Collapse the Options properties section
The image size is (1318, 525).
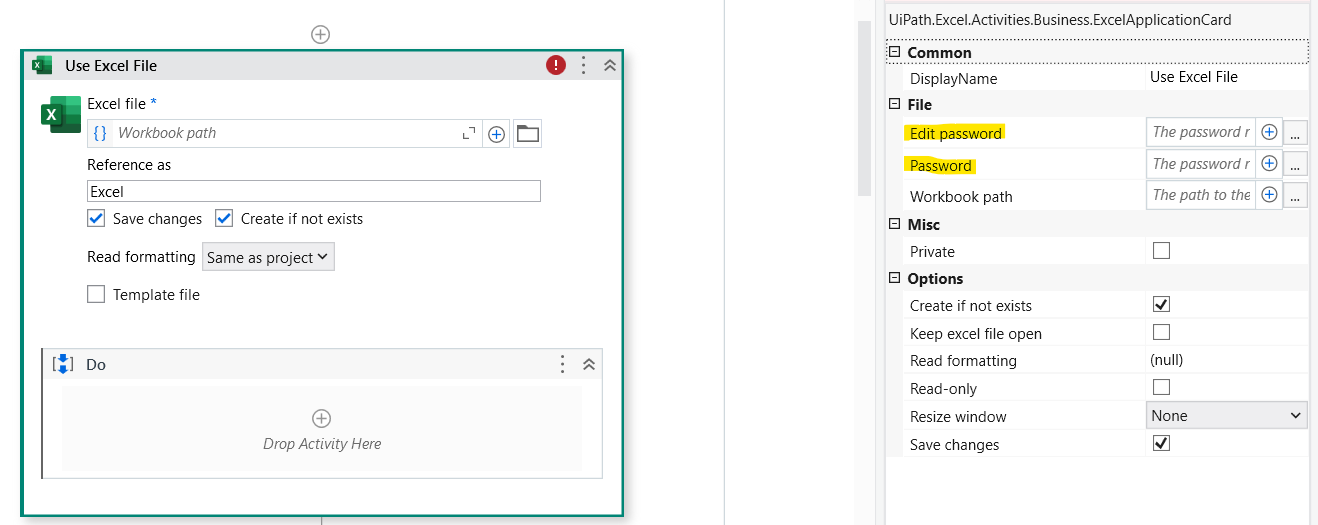tap(895, 278)
